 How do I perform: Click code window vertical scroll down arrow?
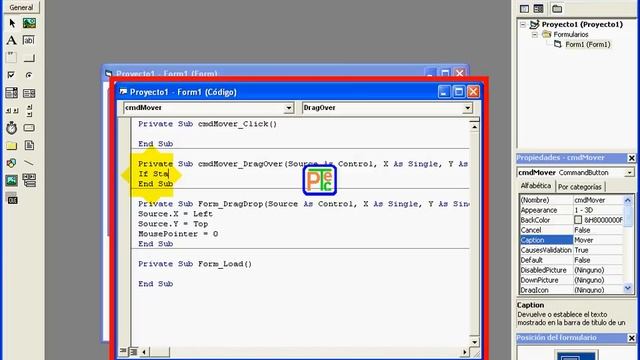474,342
